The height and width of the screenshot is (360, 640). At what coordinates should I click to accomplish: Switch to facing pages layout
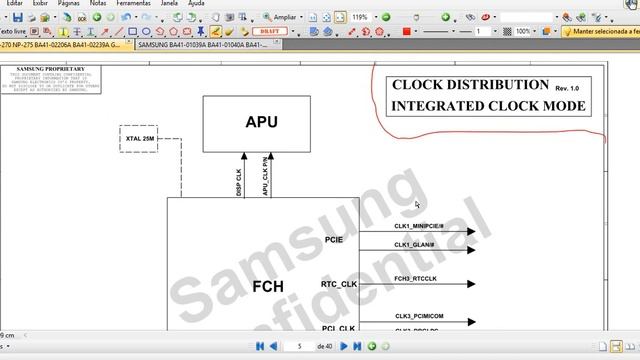630,347
